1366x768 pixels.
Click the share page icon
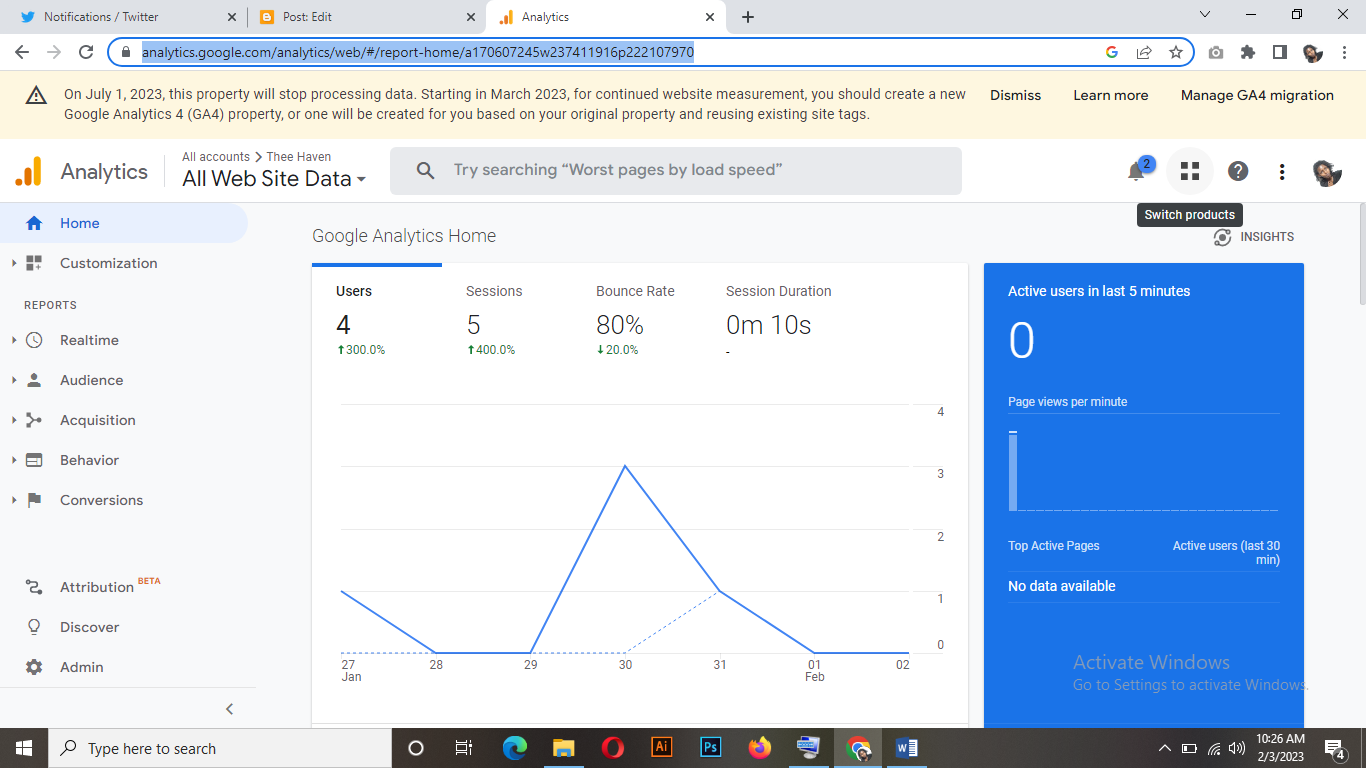[1144, 52]
